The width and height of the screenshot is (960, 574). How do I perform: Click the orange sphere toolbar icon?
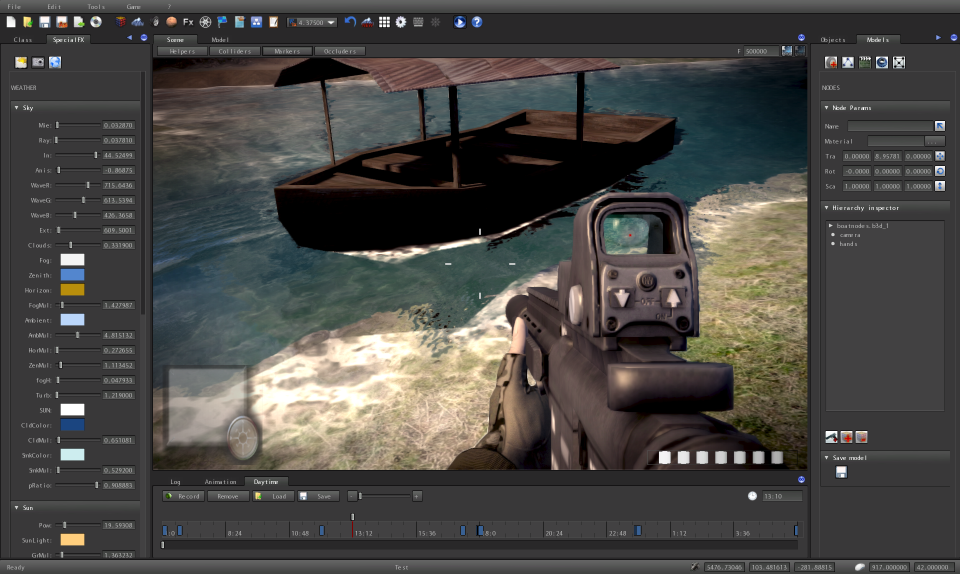pos(171,22)
